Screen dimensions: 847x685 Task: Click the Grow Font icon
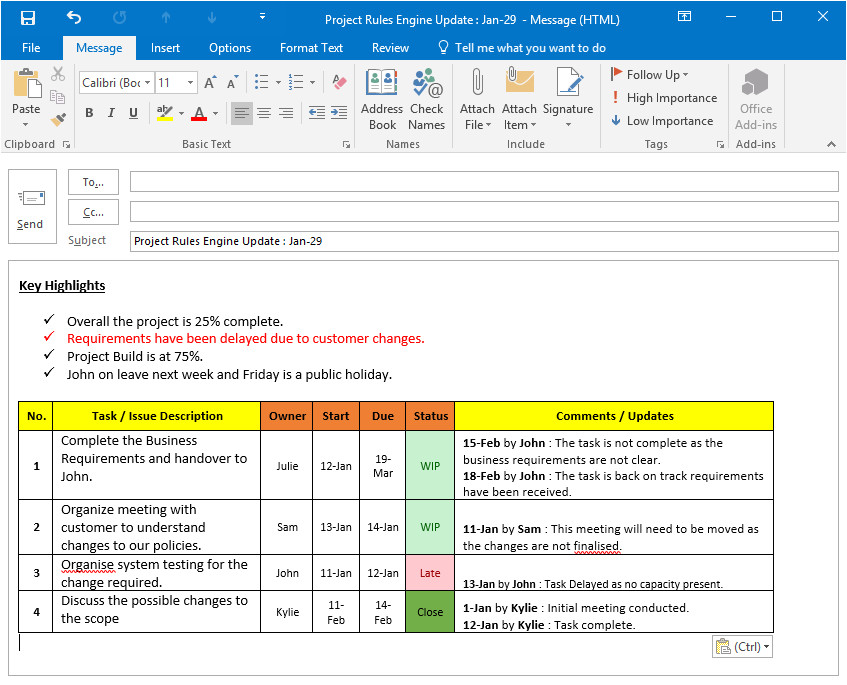(x=210, y=83)
